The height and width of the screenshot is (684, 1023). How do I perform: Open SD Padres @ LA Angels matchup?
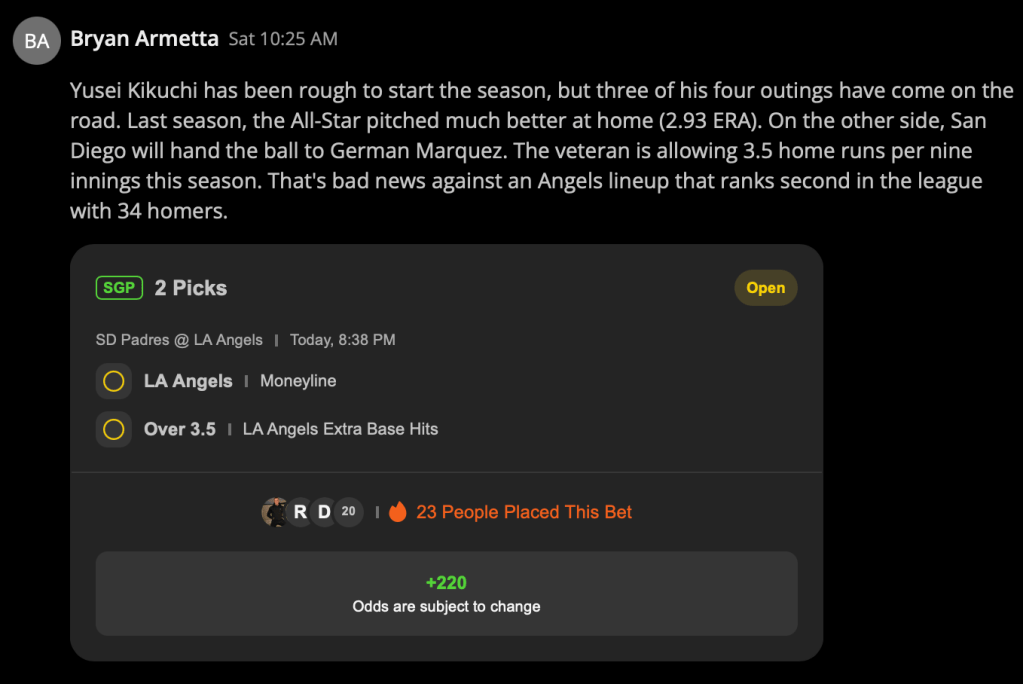(x=179, y=340)
